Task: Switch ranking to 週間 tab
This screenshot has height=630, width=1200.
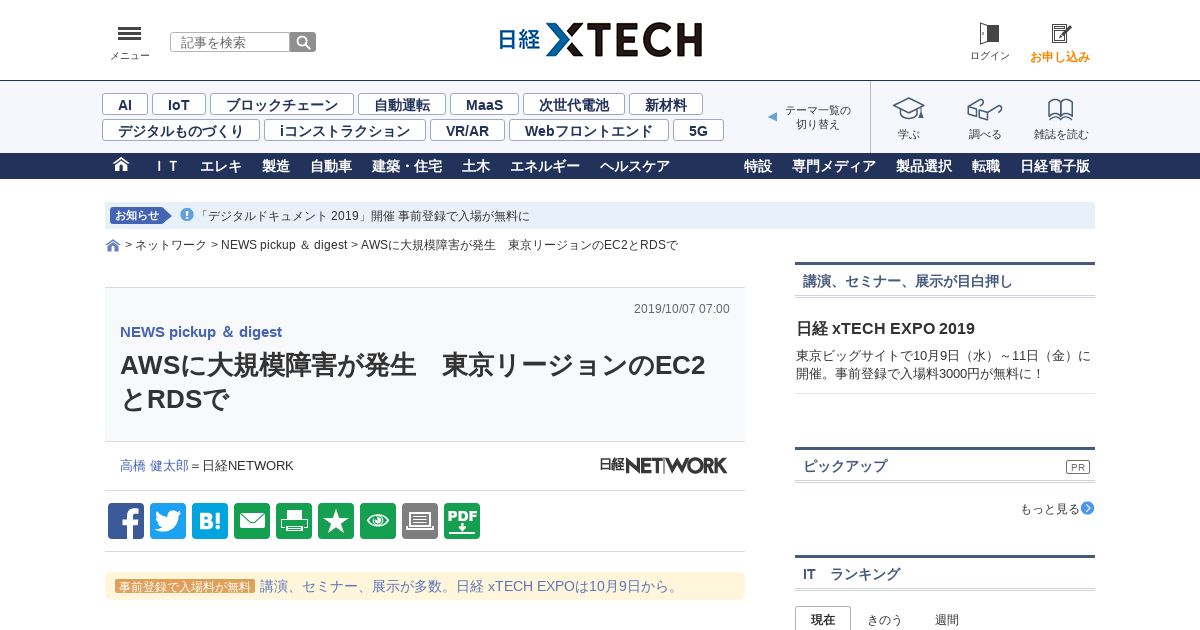Action: (947, 619)
